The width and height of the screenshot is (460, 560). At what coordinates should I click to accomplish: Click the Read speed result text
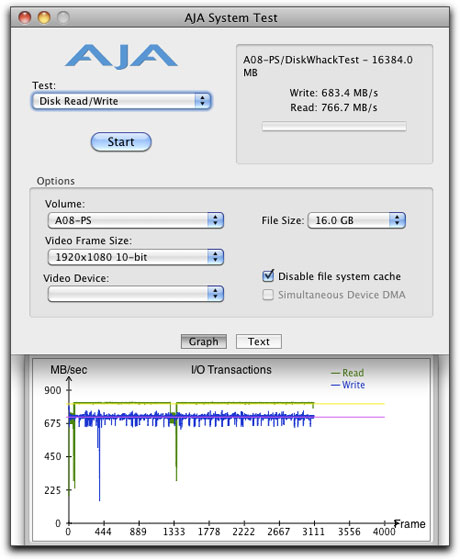click(x=334, y=108)
